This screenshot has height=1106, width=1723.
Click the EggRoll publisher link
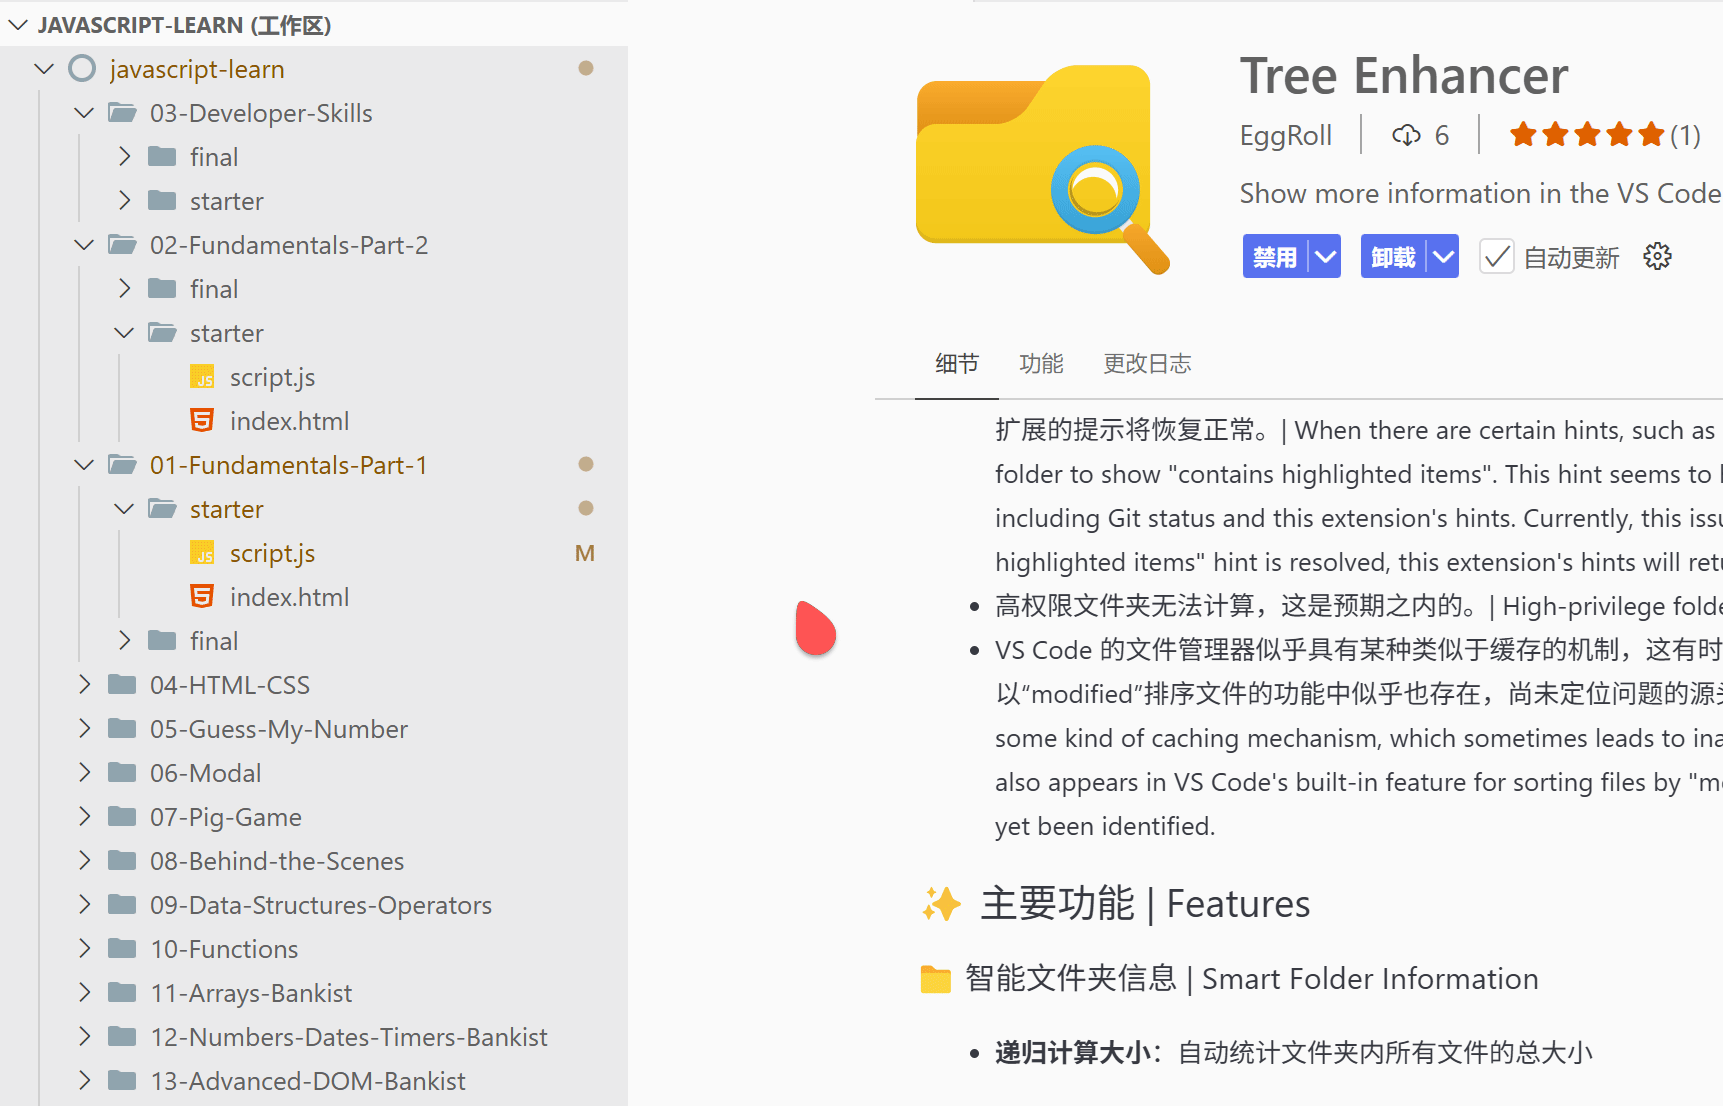1285,135
